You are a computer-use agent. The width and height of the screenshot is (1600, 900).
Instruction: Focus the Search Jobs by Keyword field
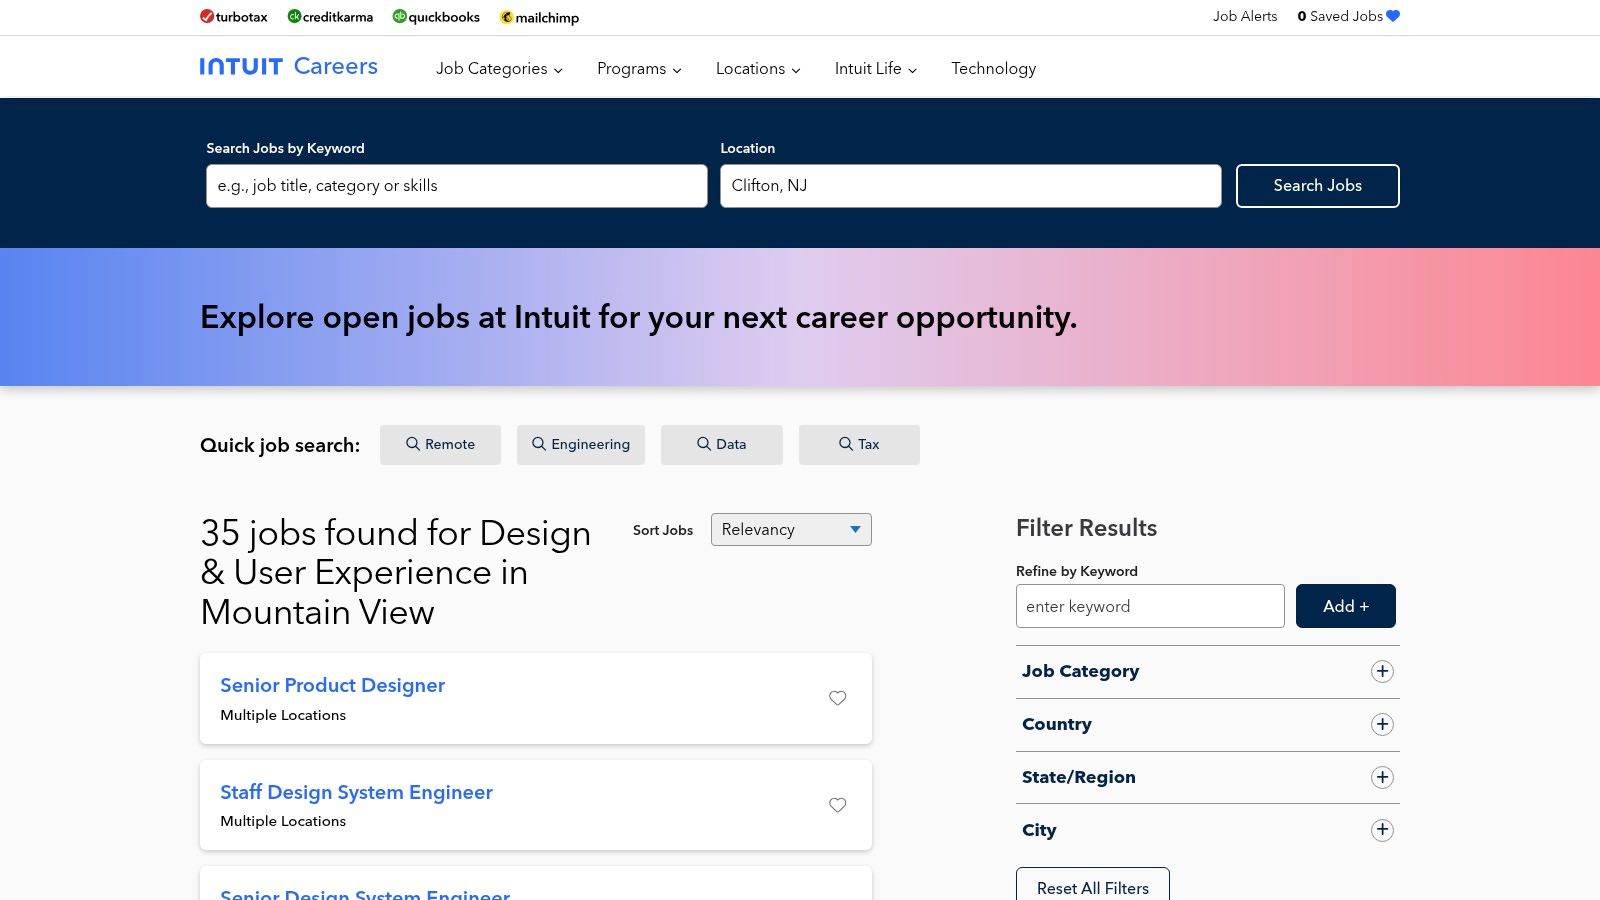click(x=457, y=186)
